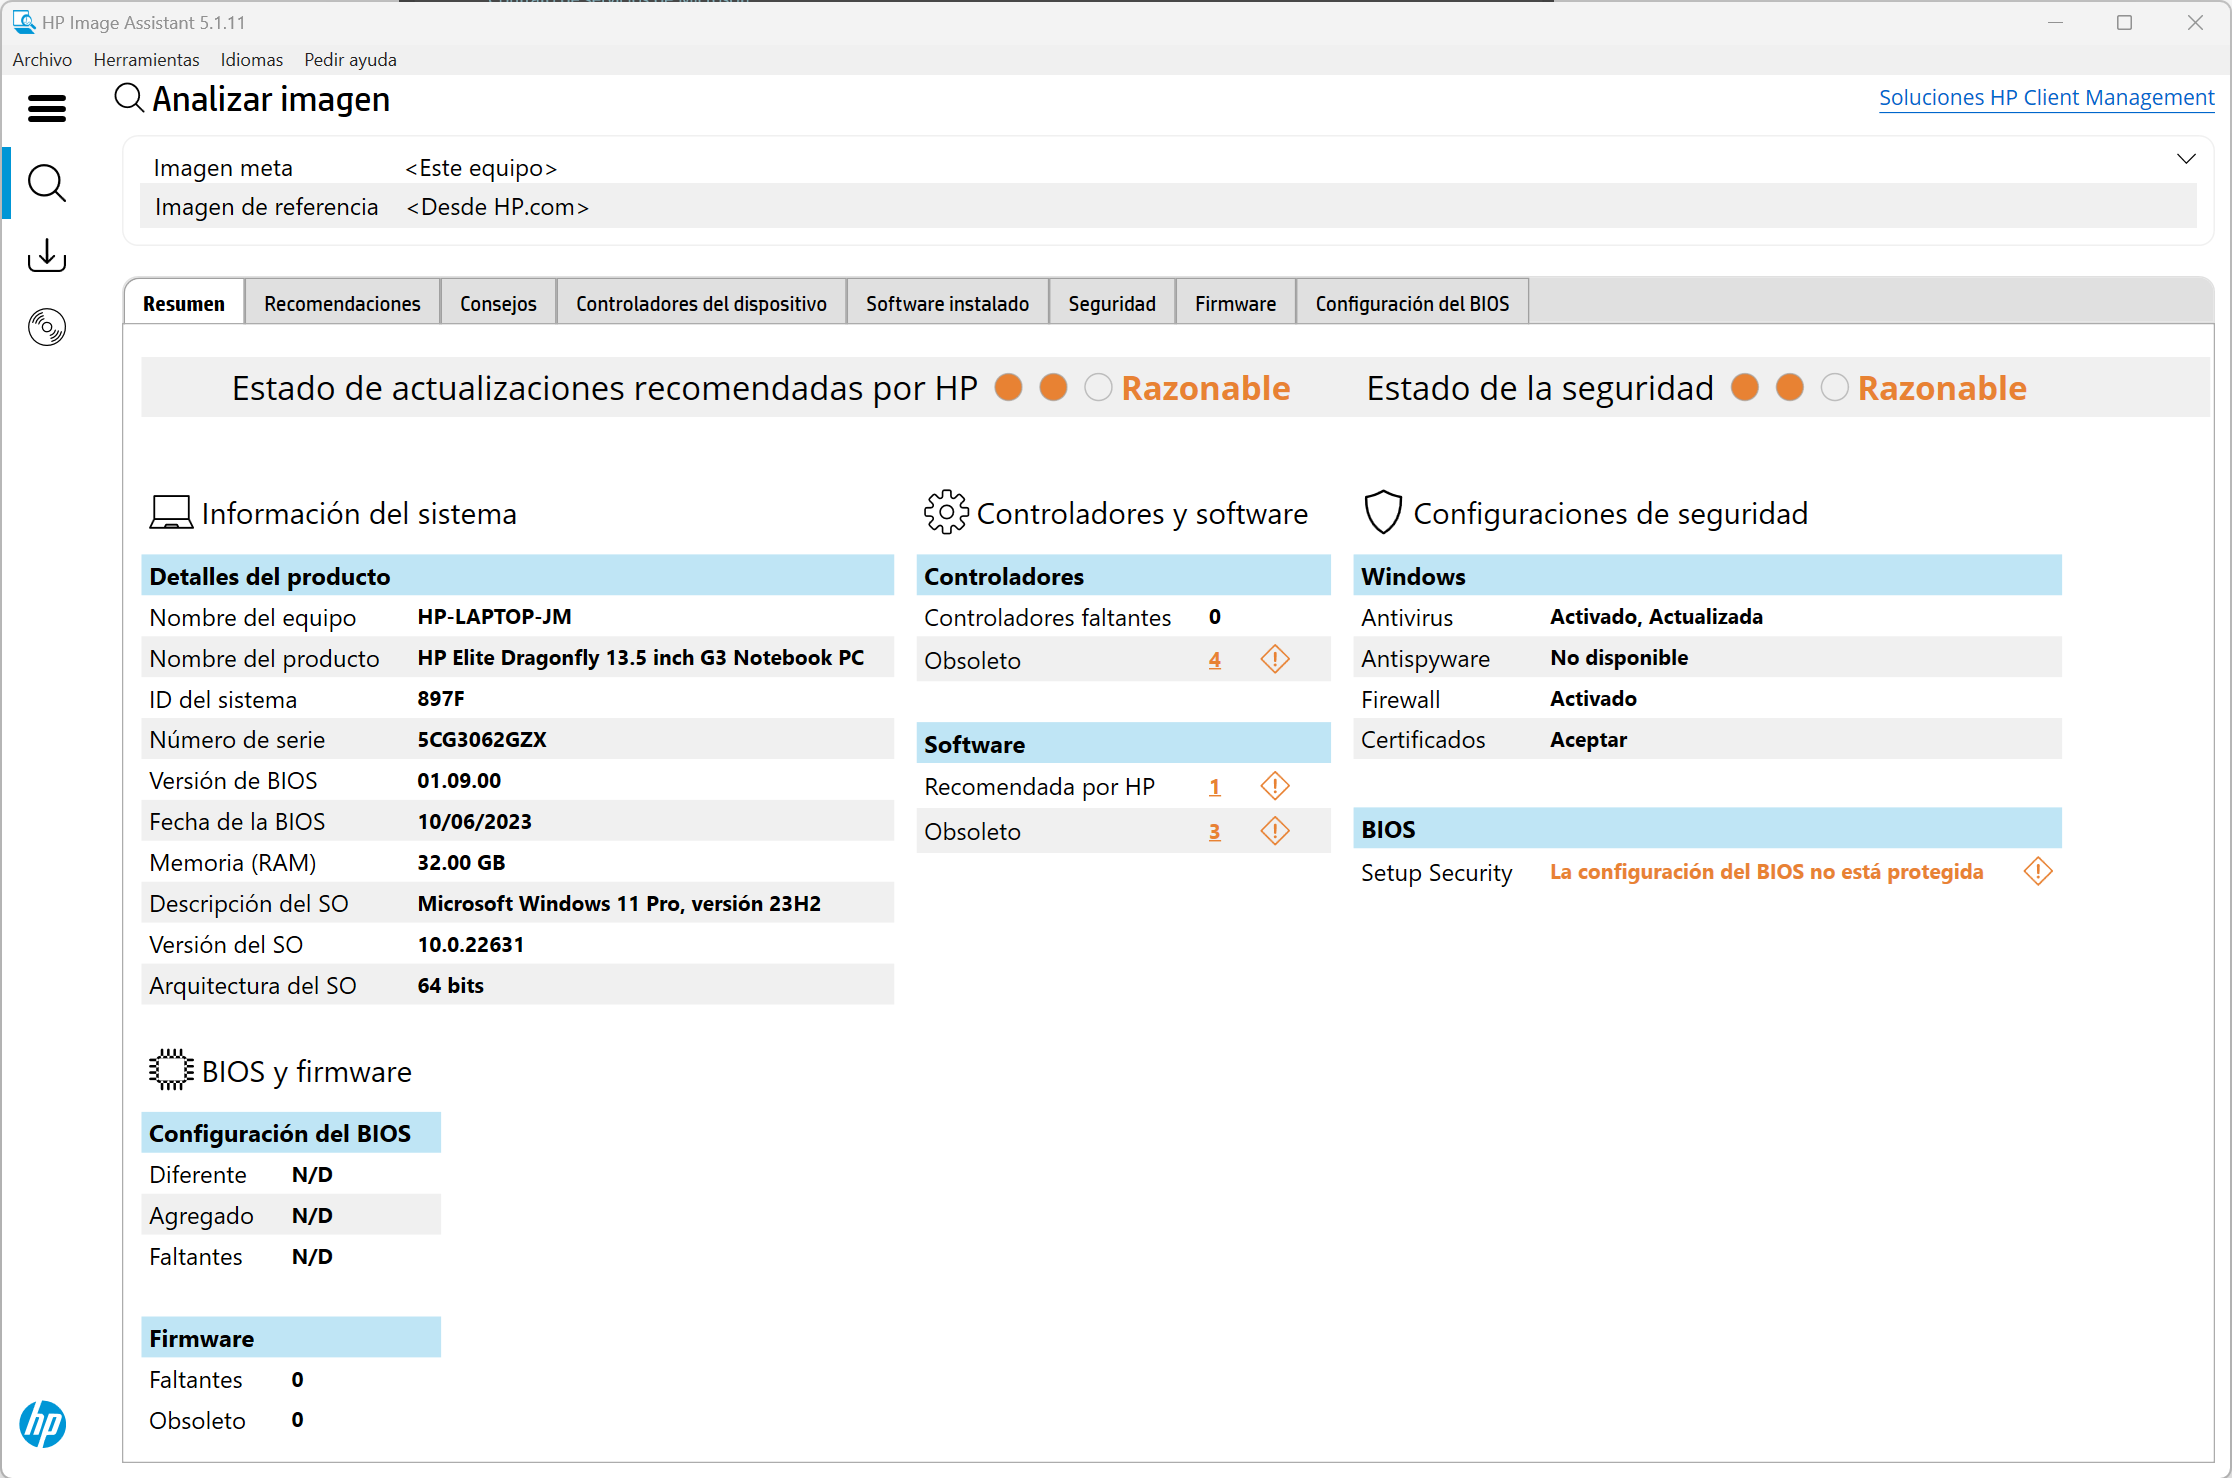Switch to the Firmware tab

(1235, 303)
